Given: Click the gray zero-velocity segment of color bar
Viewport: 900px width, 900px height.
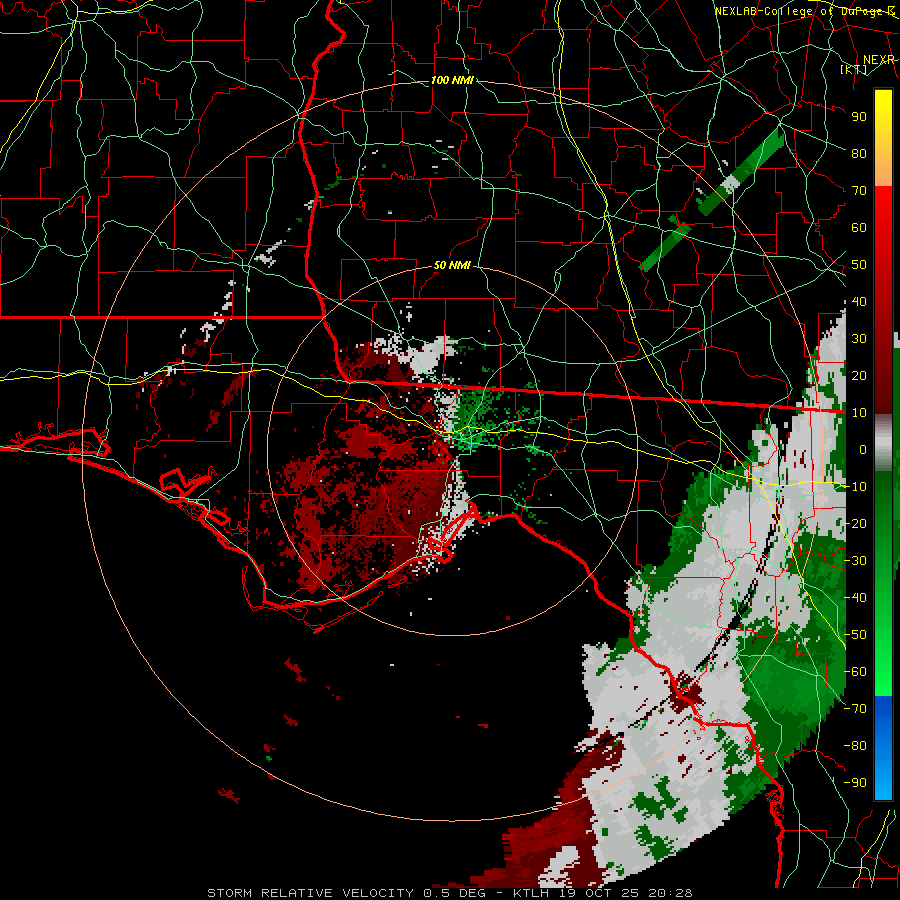Looking at the screenshot, I should tap(883, 443).
